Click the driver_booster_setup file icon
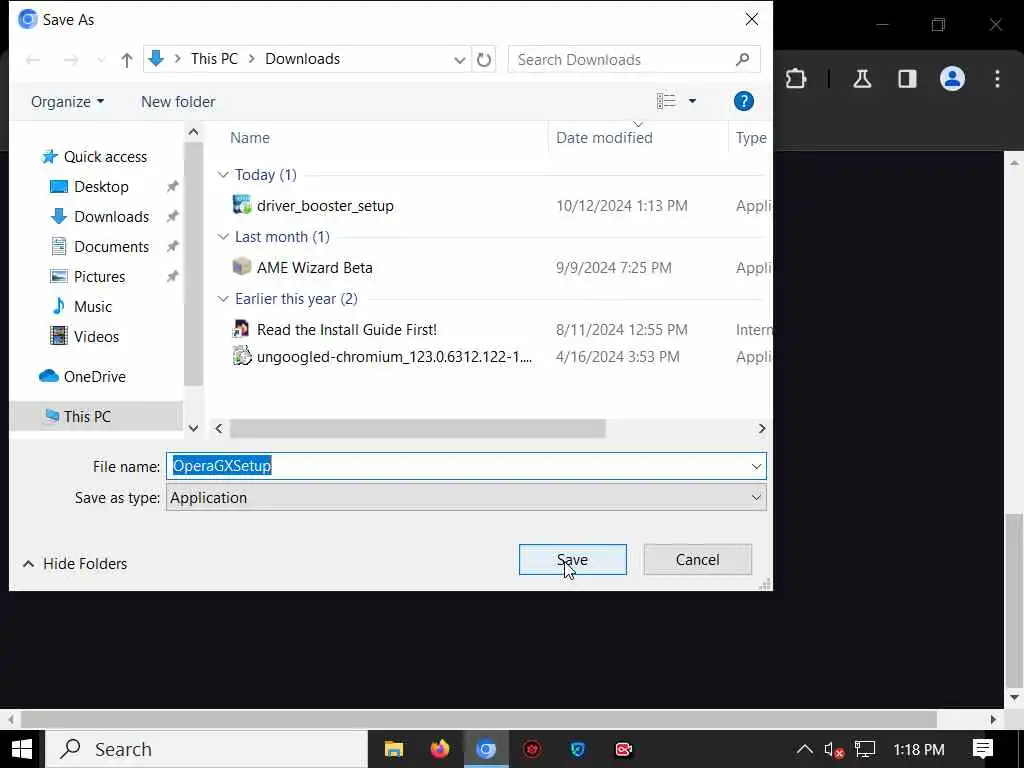 pyautogui.click(x=242, y=205)
